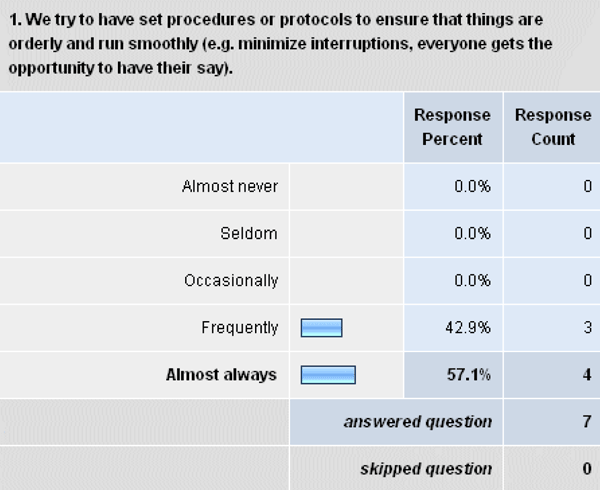Click the "Seldom" answer label
Image resolution: width=600 pixels, height=490 pixels.
[249, 233]
